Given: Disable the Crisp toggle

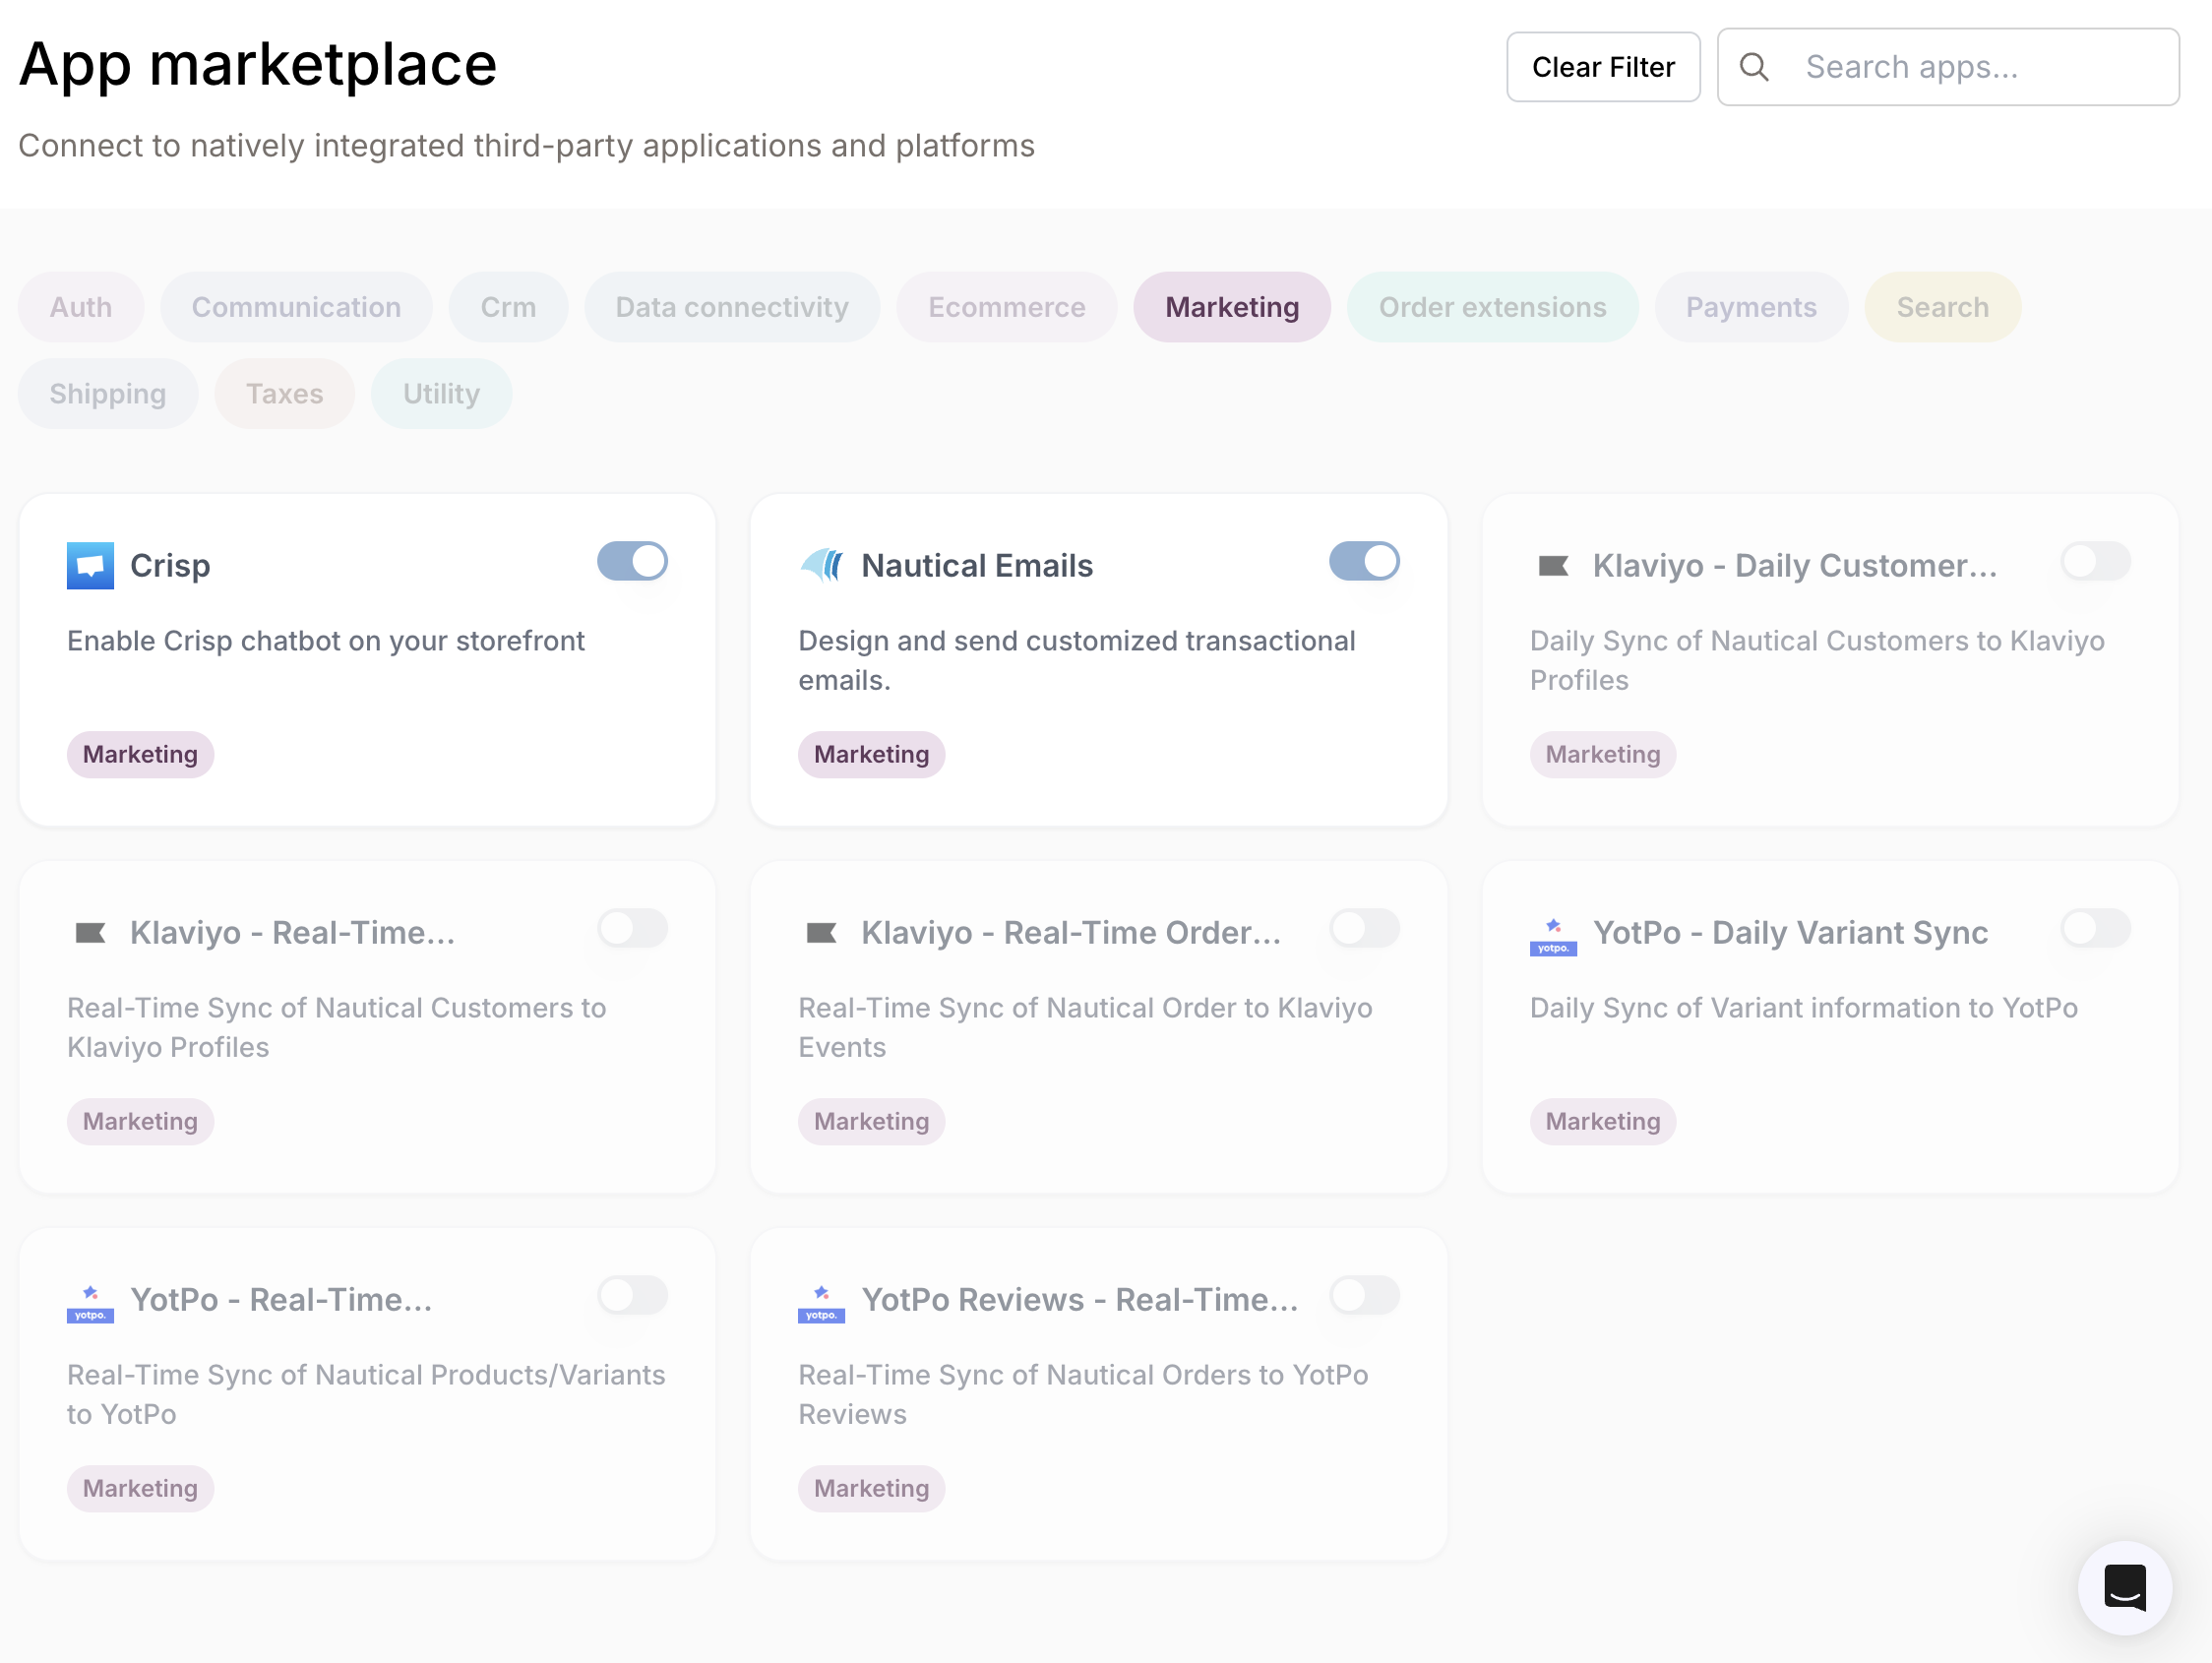Looking at the screenshot, I should 632,561.
